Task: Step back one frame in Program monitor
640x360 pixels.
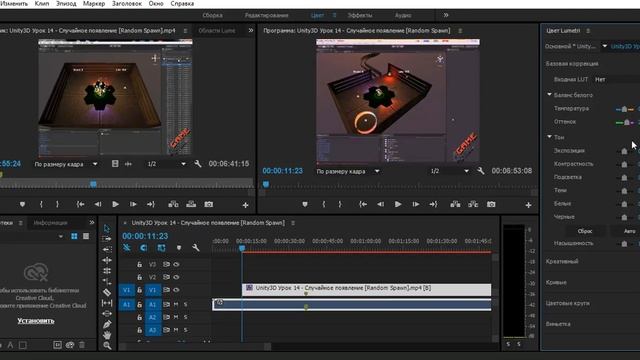Action: coord(380,204)
